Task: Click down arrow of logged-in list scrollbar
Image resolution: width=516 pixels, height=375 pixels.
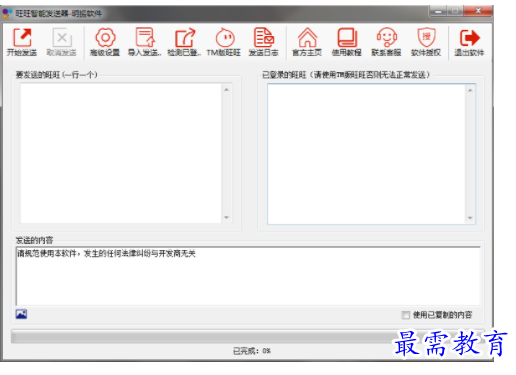Action: click(470, 218)
